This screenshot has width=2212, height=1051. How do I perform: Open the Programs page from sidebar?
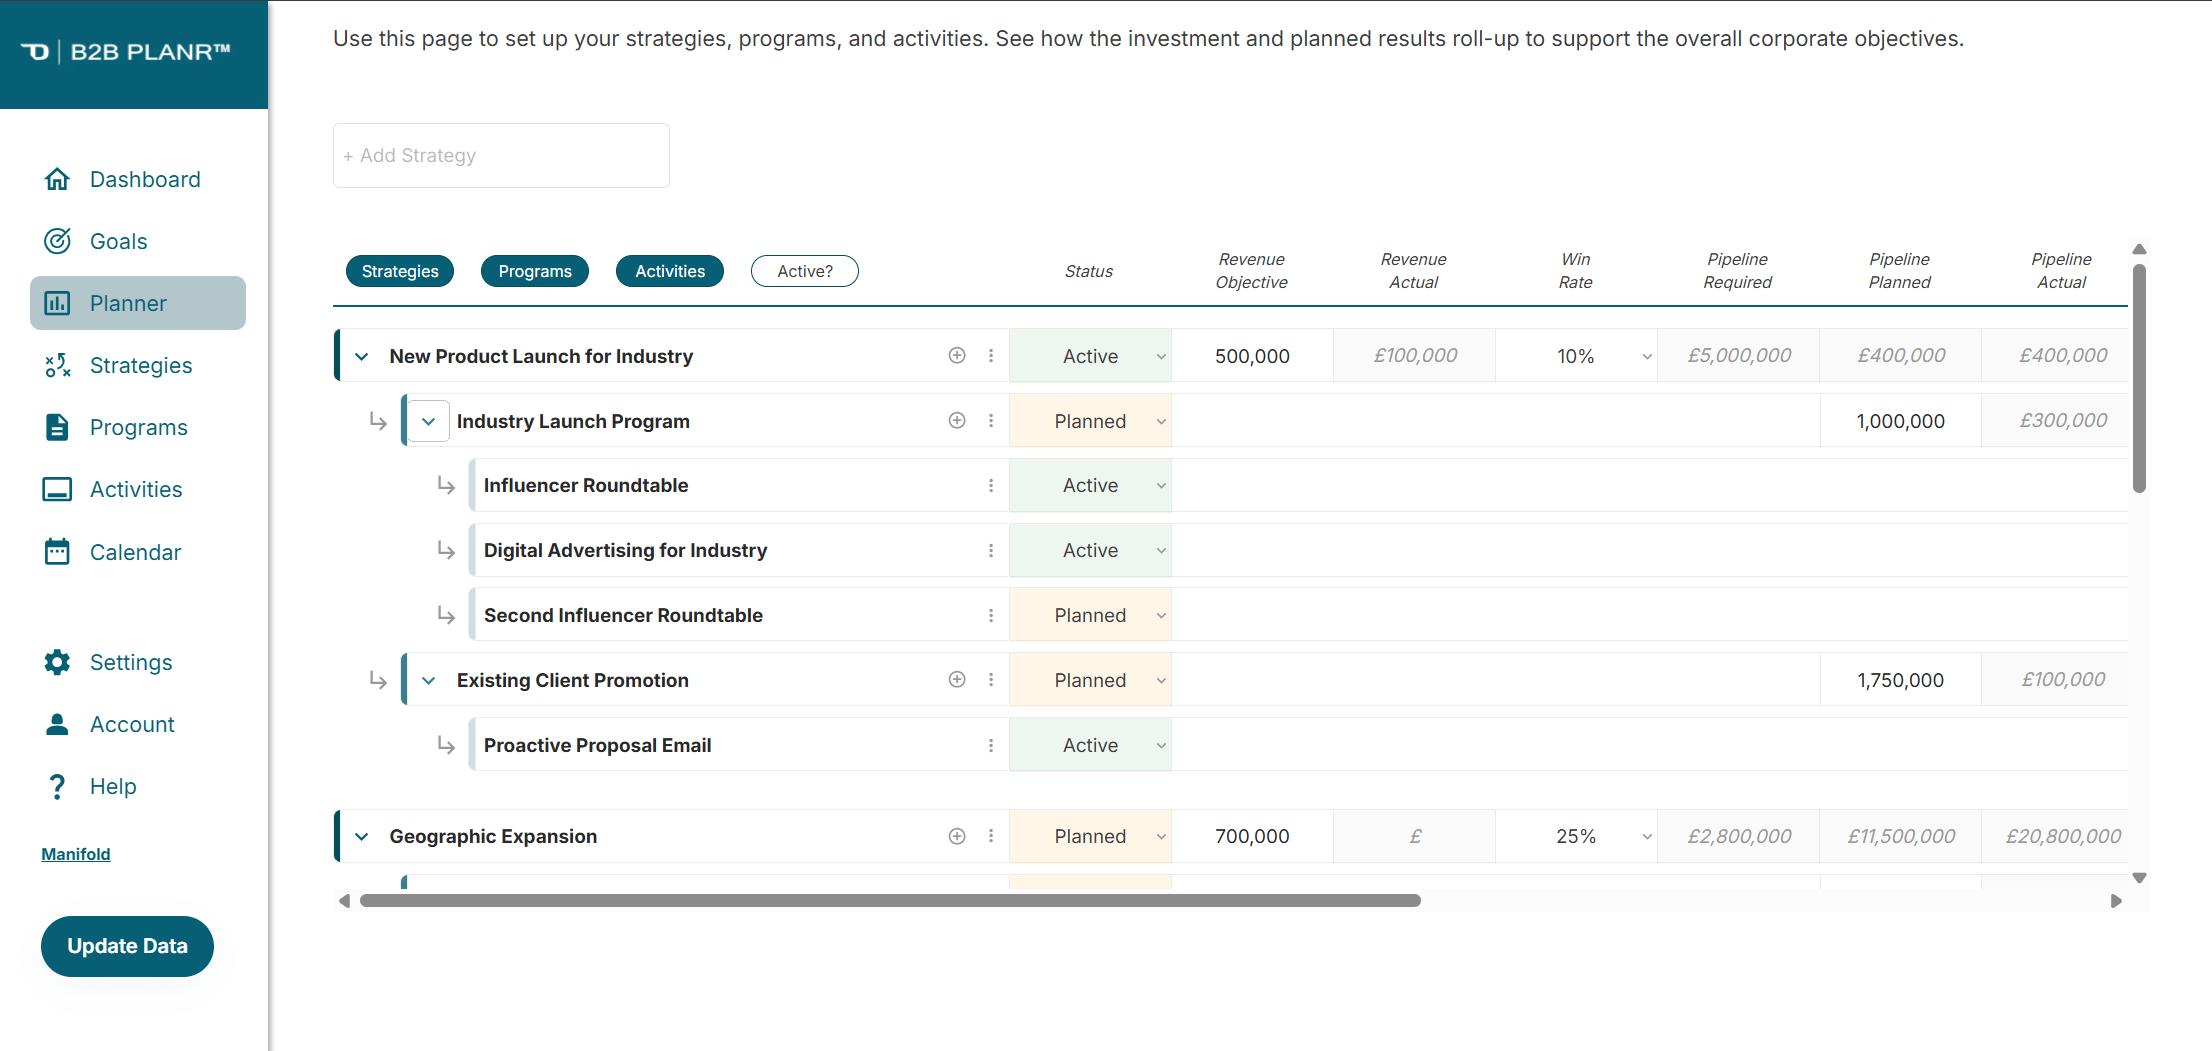tap(138, 427)
